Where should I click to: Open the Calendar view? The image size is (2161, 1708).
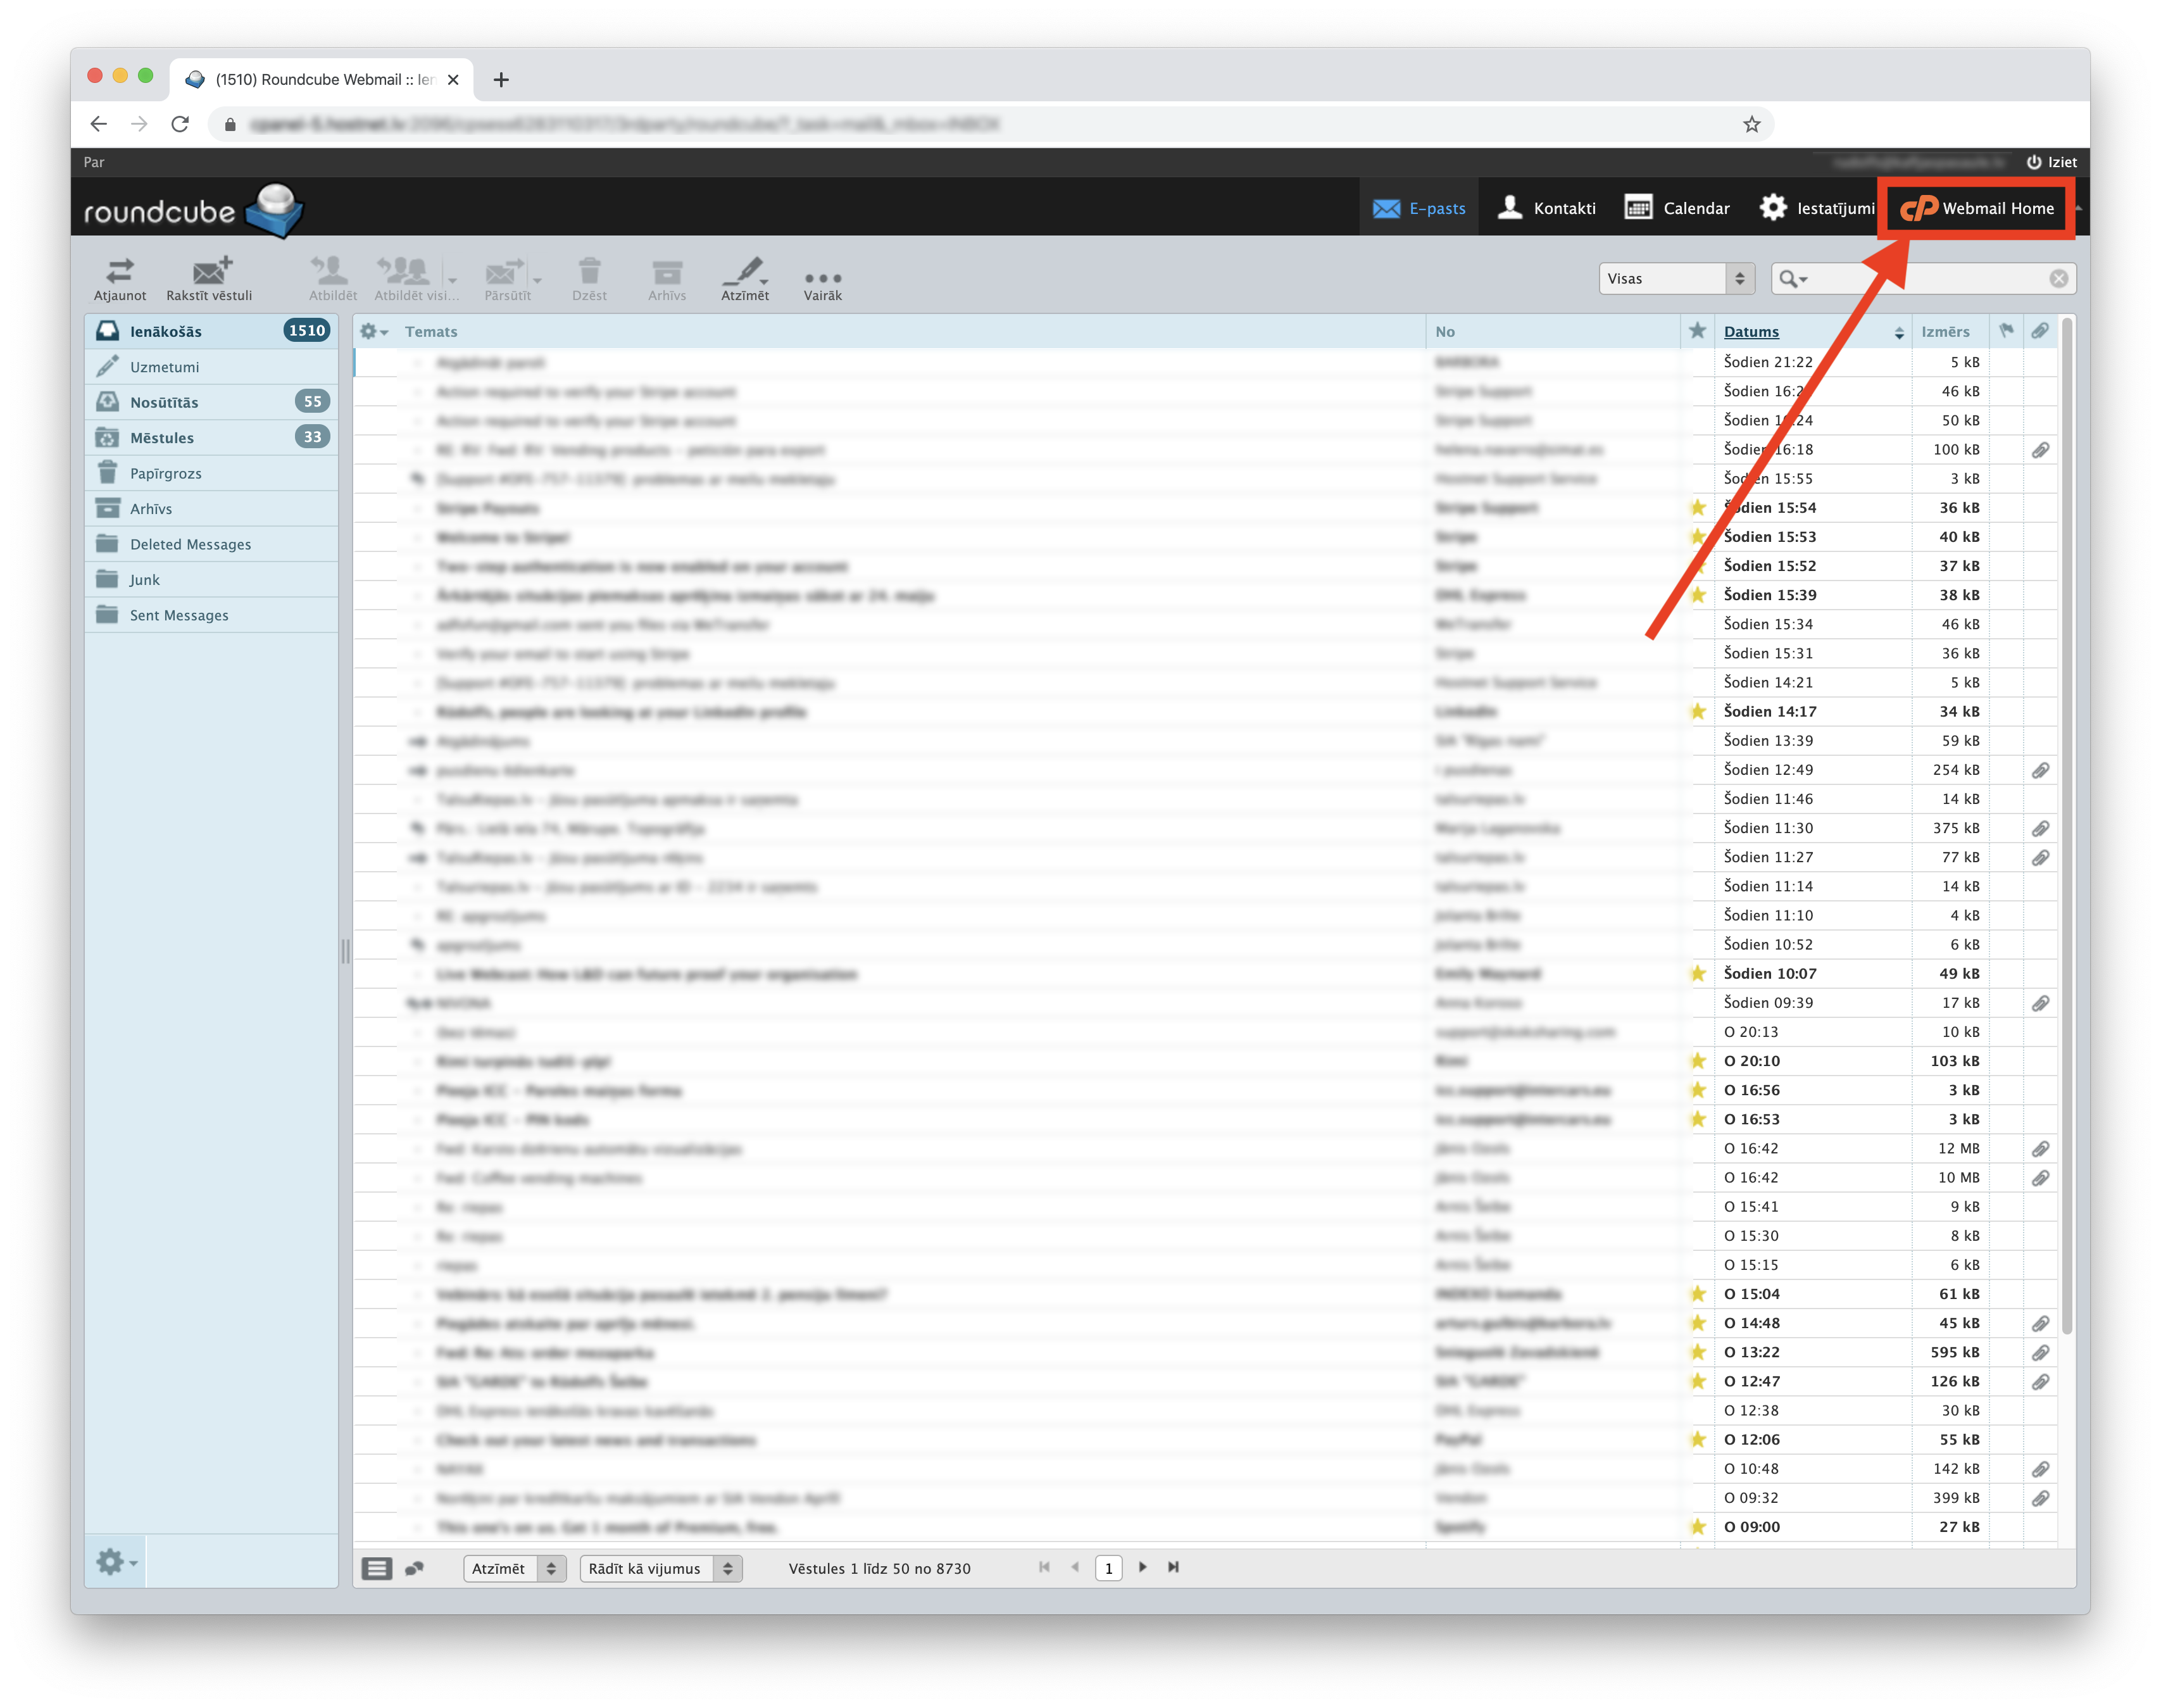pos(1676,208)
